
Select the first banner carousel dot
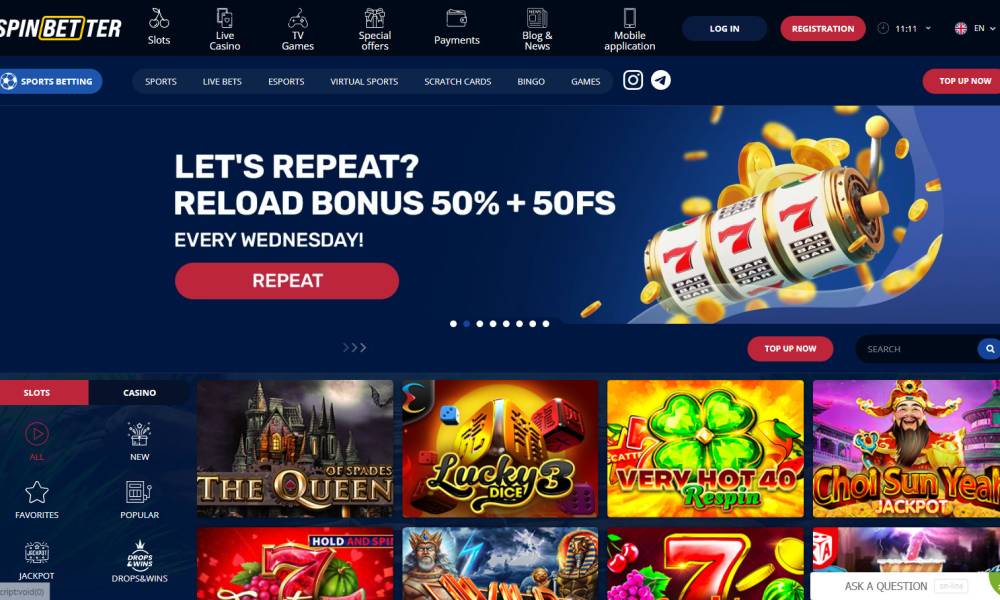[453, 324]
